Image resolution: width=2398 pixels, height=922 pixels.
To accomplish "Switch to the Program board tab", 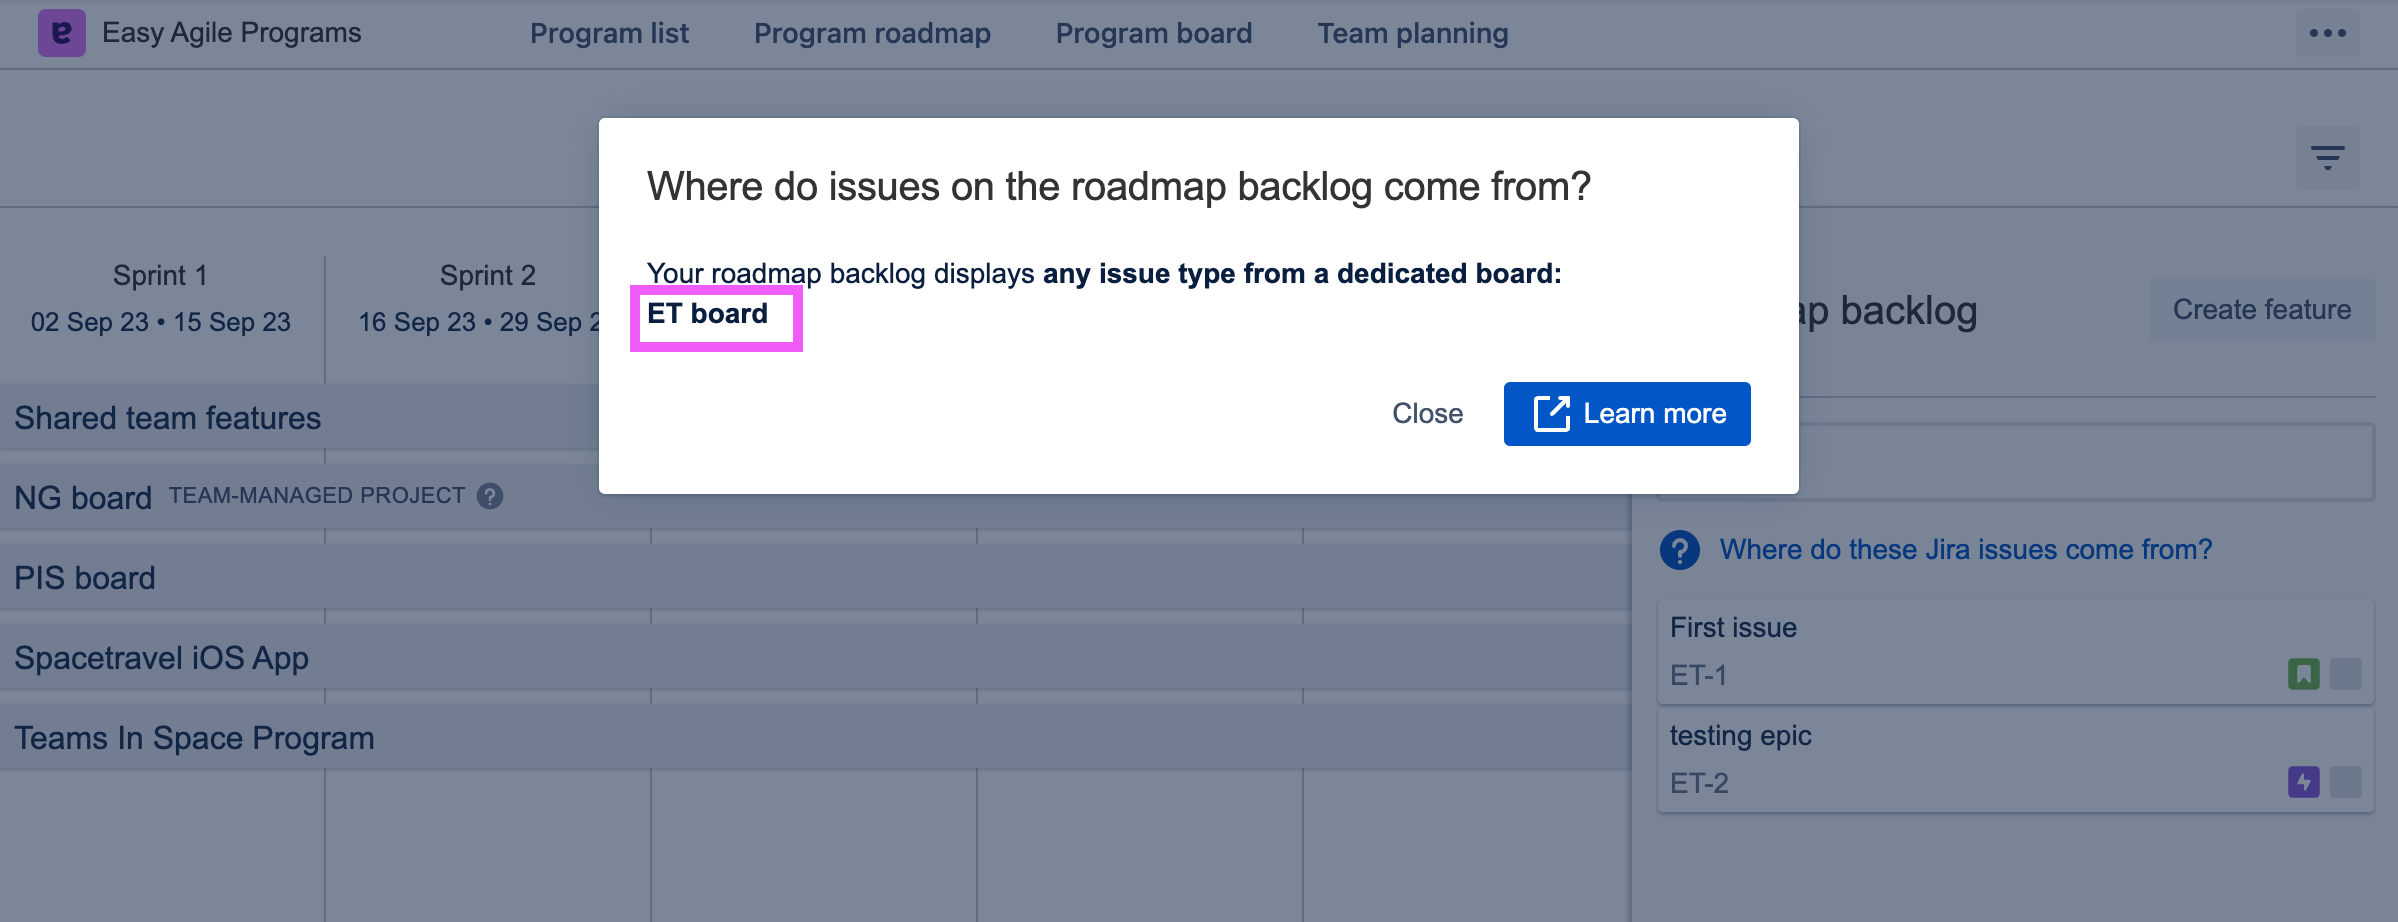I will [x=1153, y=32].
